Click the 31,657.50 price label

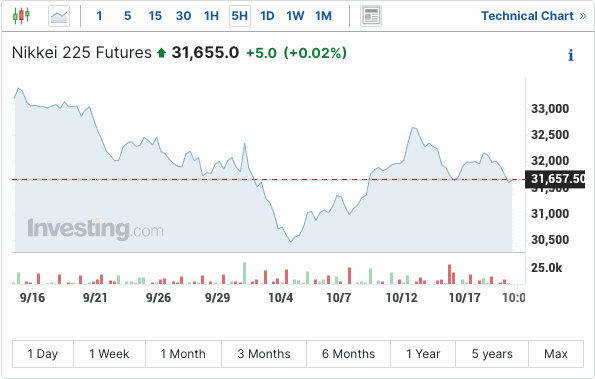coord(555,179)
